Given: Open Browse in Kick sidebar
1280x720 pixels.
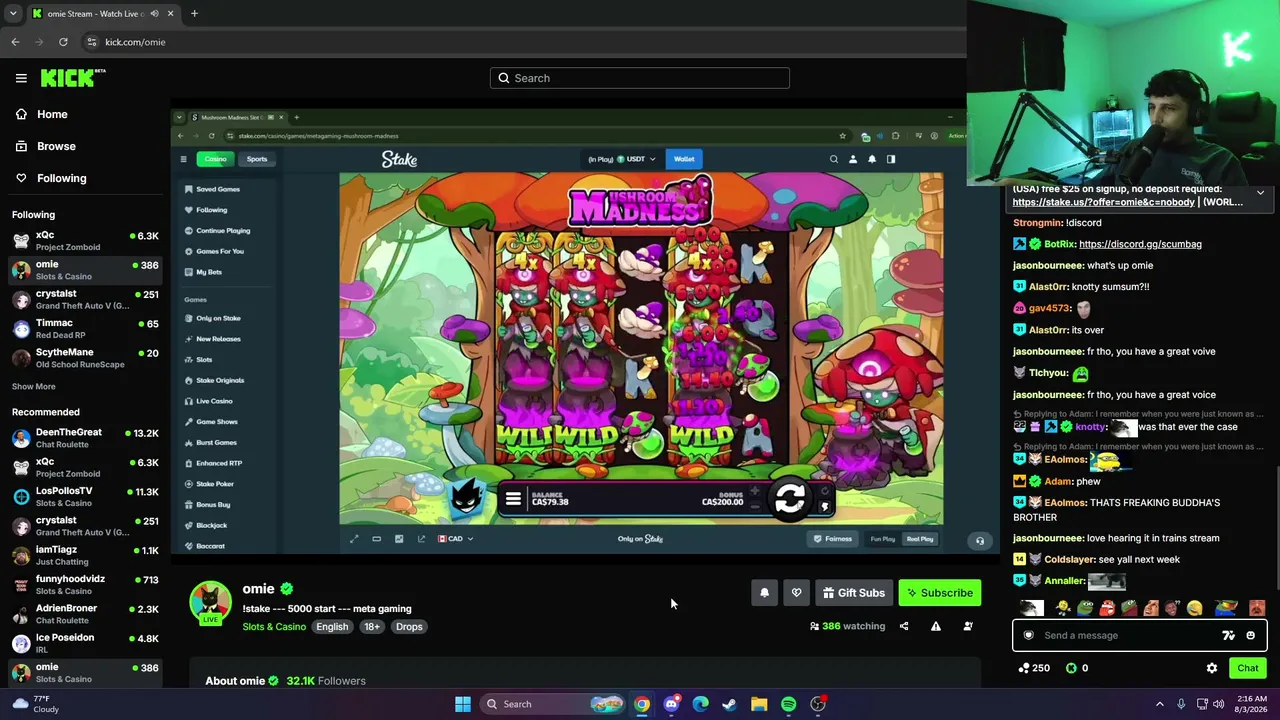Looking at the screenshot, I should coord(56,146).
